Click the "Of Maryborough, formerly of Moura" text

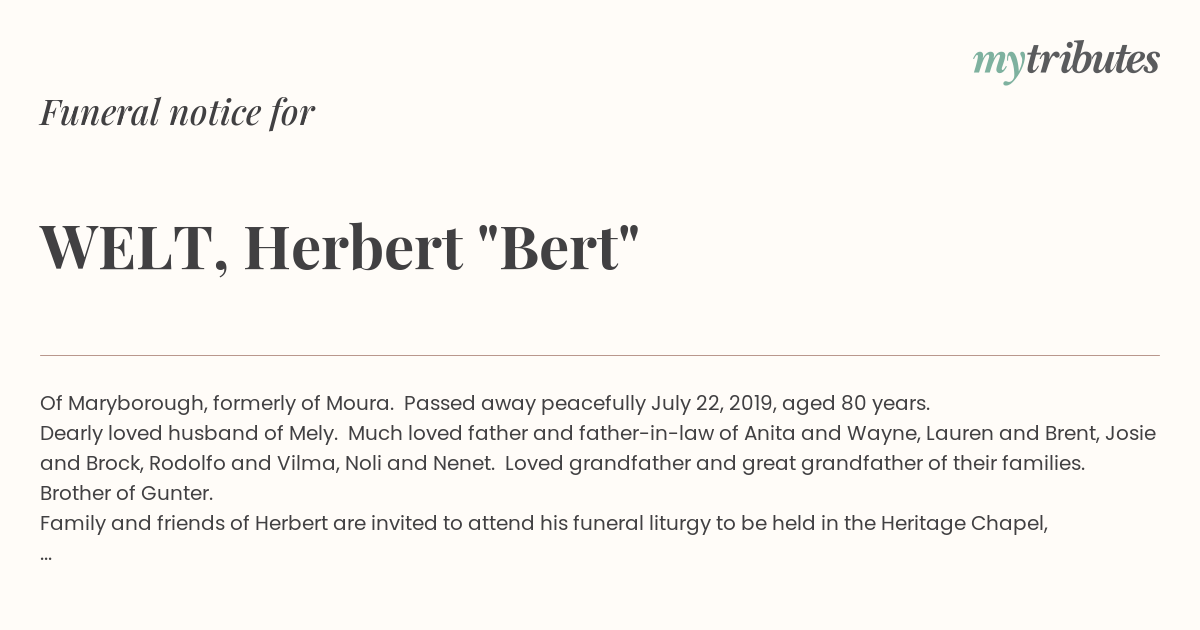(x=214, y=403)
